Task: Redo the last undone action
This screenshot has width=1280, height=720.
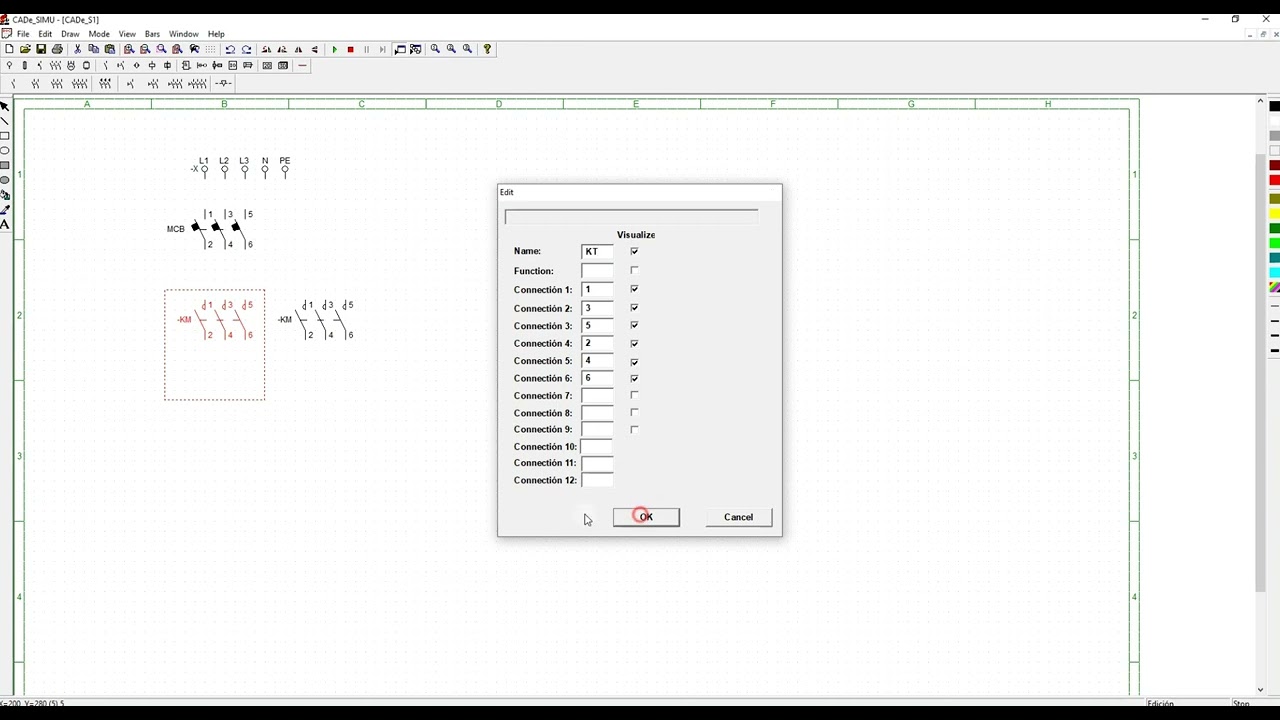Action: coord(246,49)
